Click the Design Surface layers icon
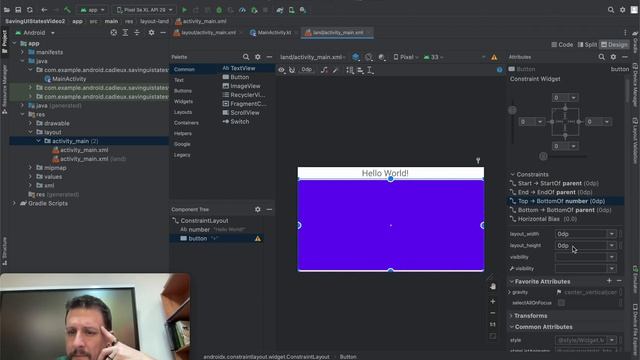The image size is (640, 360). [x=356, y=57]
